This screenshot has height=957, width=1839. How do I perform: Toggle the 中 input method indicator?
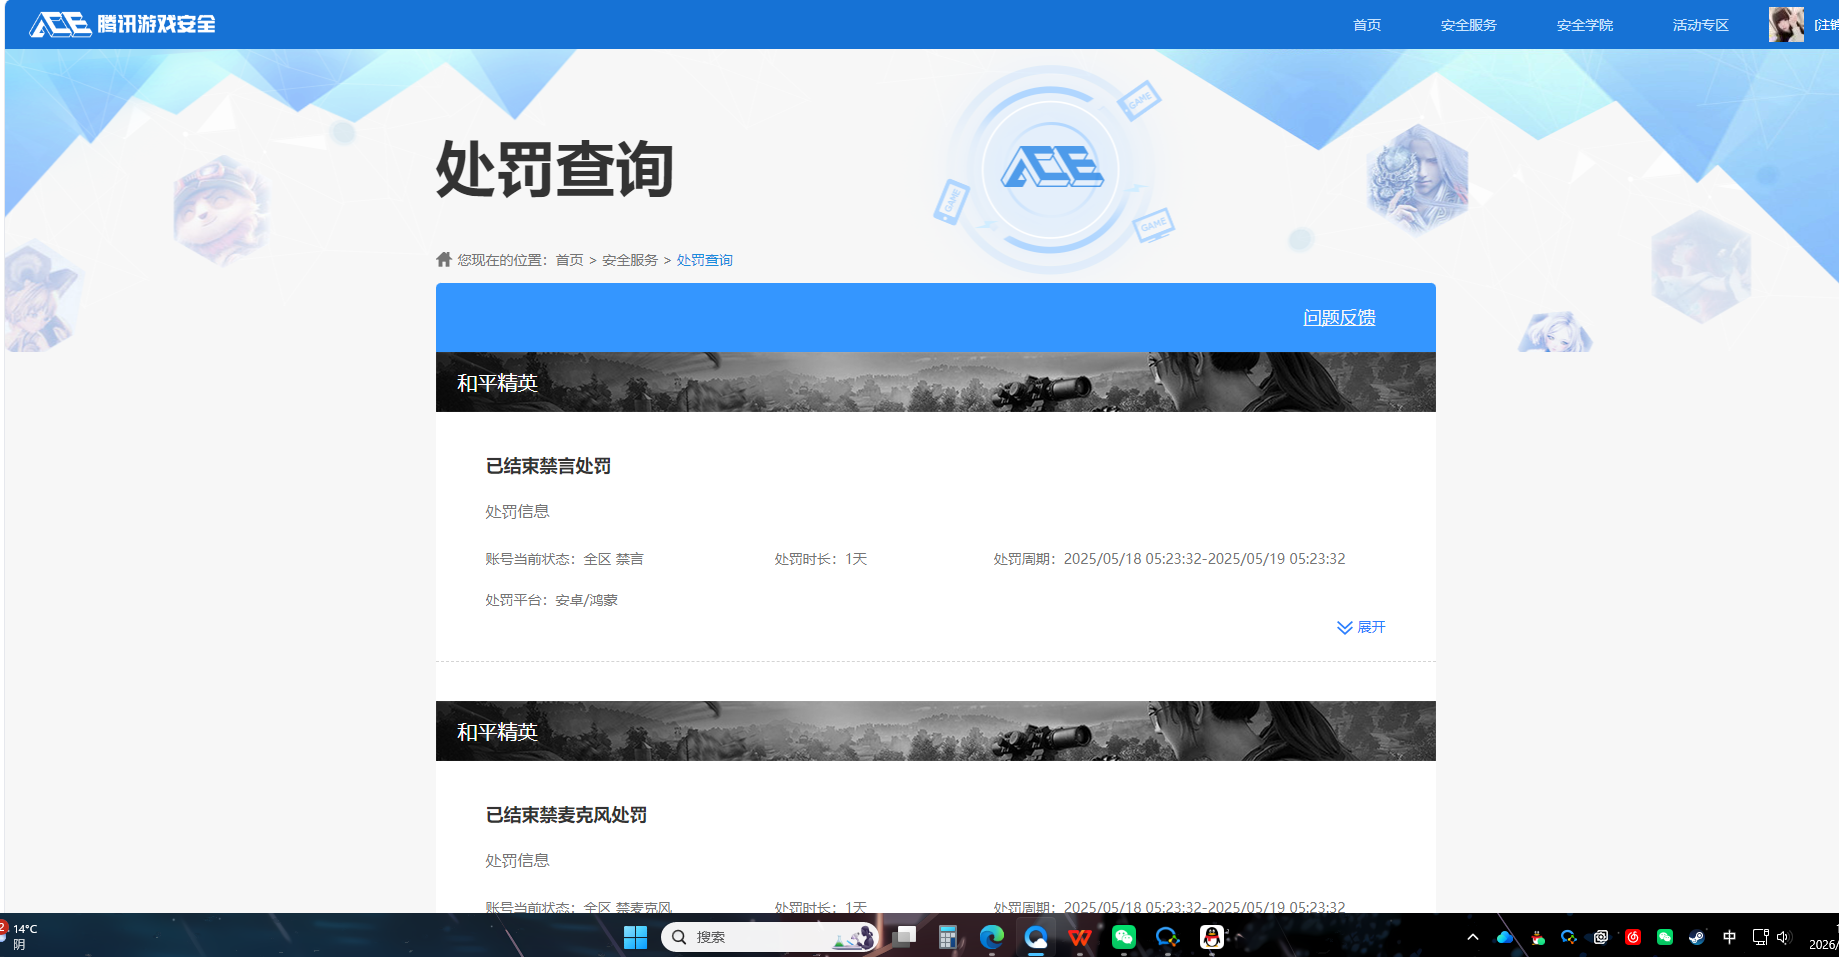(x=1730, y=937)
